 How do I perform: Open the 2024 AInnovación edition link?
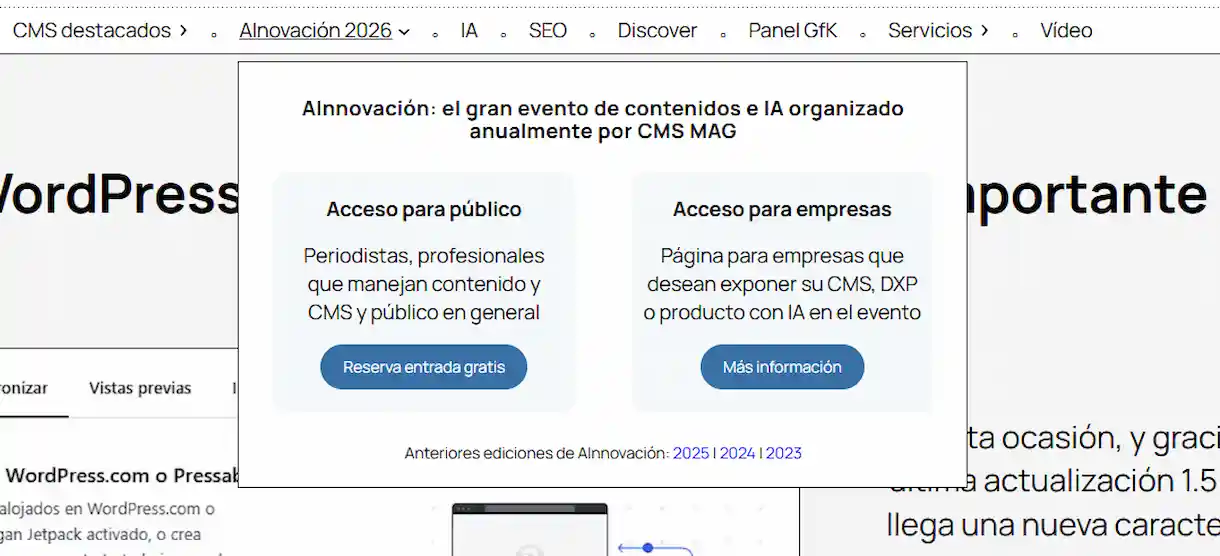point(737,453)
